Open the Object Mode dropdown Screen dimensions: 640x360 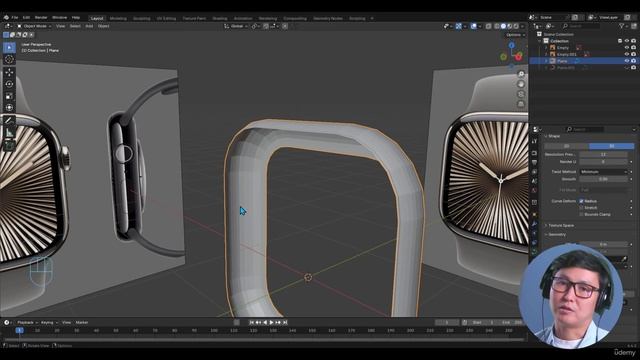(34, 26)
